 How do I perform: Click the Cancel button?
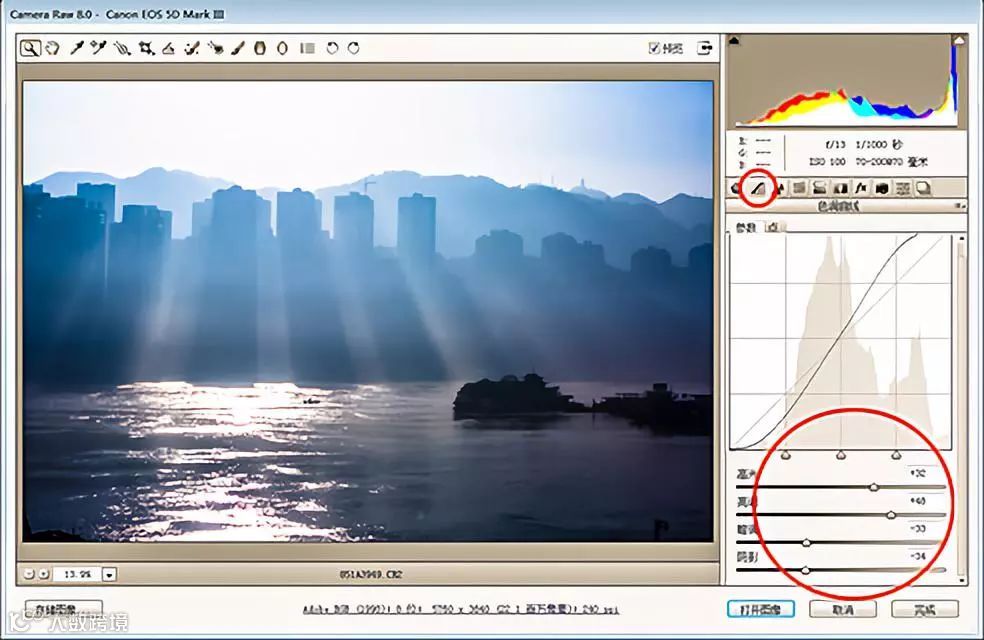[x=843, y=609]
